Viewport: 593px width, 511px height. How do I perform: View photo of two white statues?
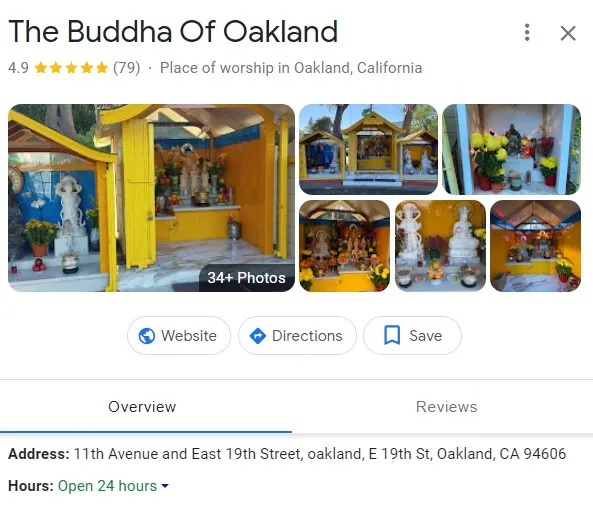coord(440,246)
